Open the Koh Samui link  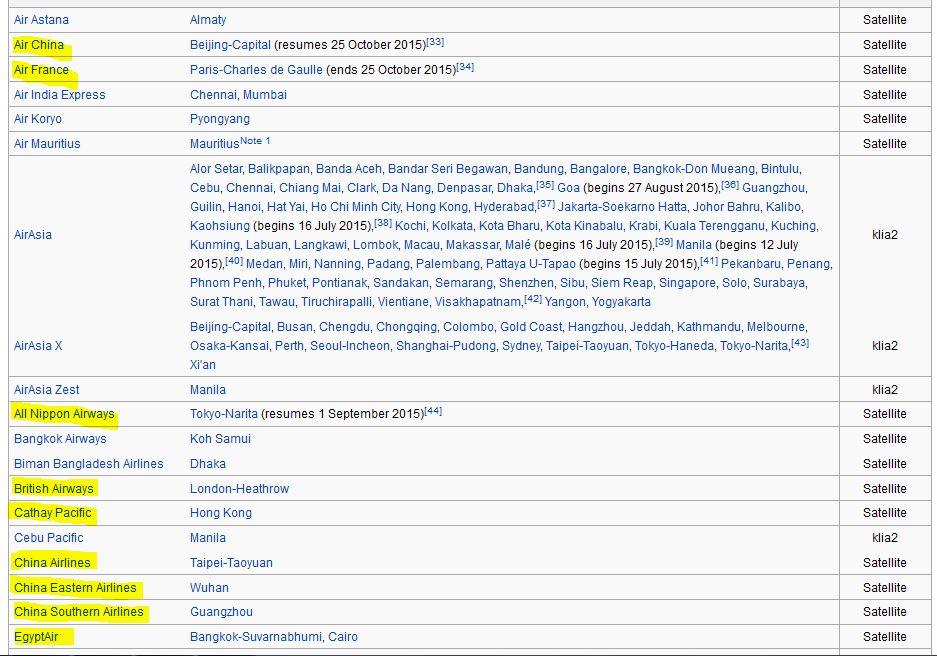point(221,439)
